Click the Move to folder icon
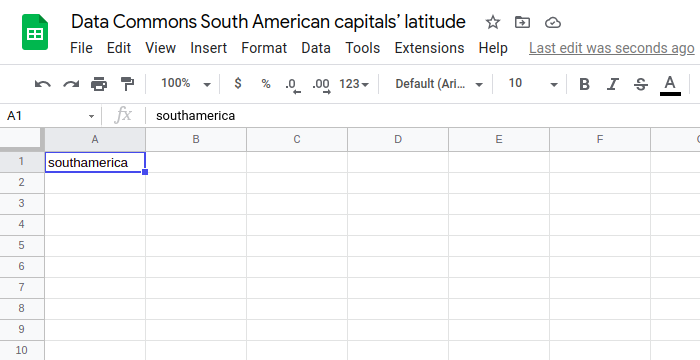Screen dimensions: 700x360 tap(522, 22)
